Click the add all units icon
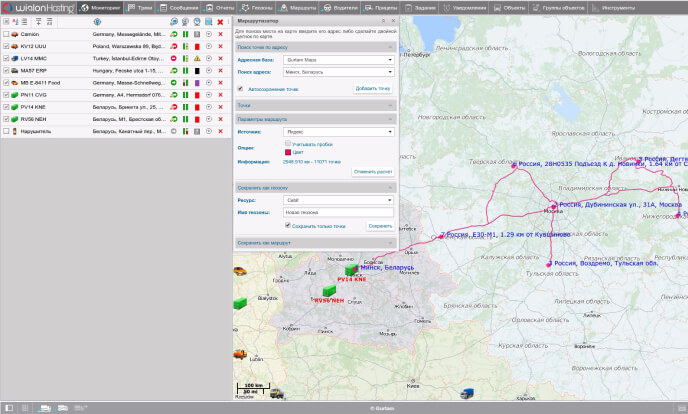Viewport: 688px width, 414px height. pos(49,21)
